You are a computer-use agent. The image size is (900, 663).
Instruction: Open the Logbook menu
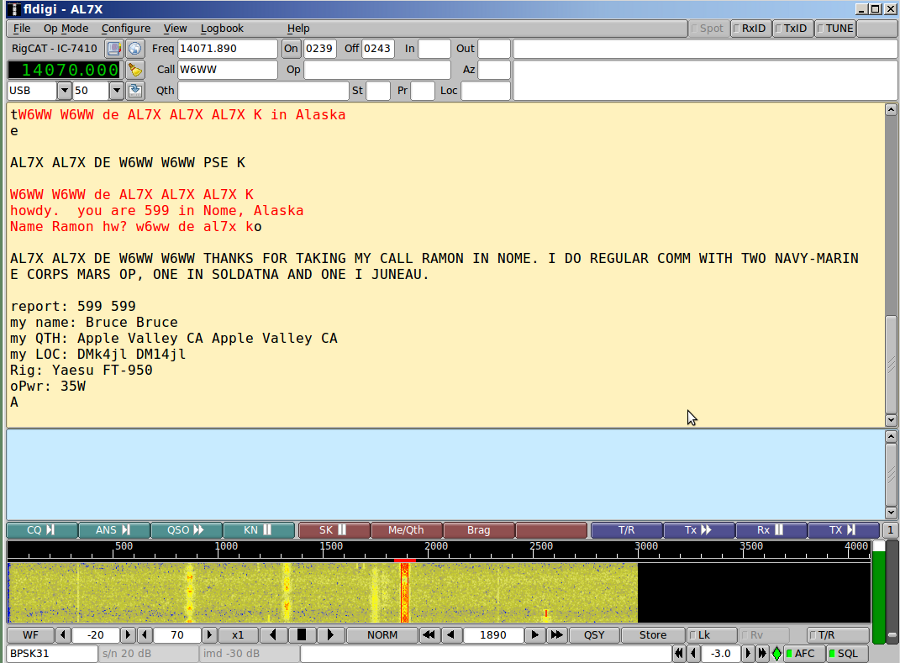point(222,28)
